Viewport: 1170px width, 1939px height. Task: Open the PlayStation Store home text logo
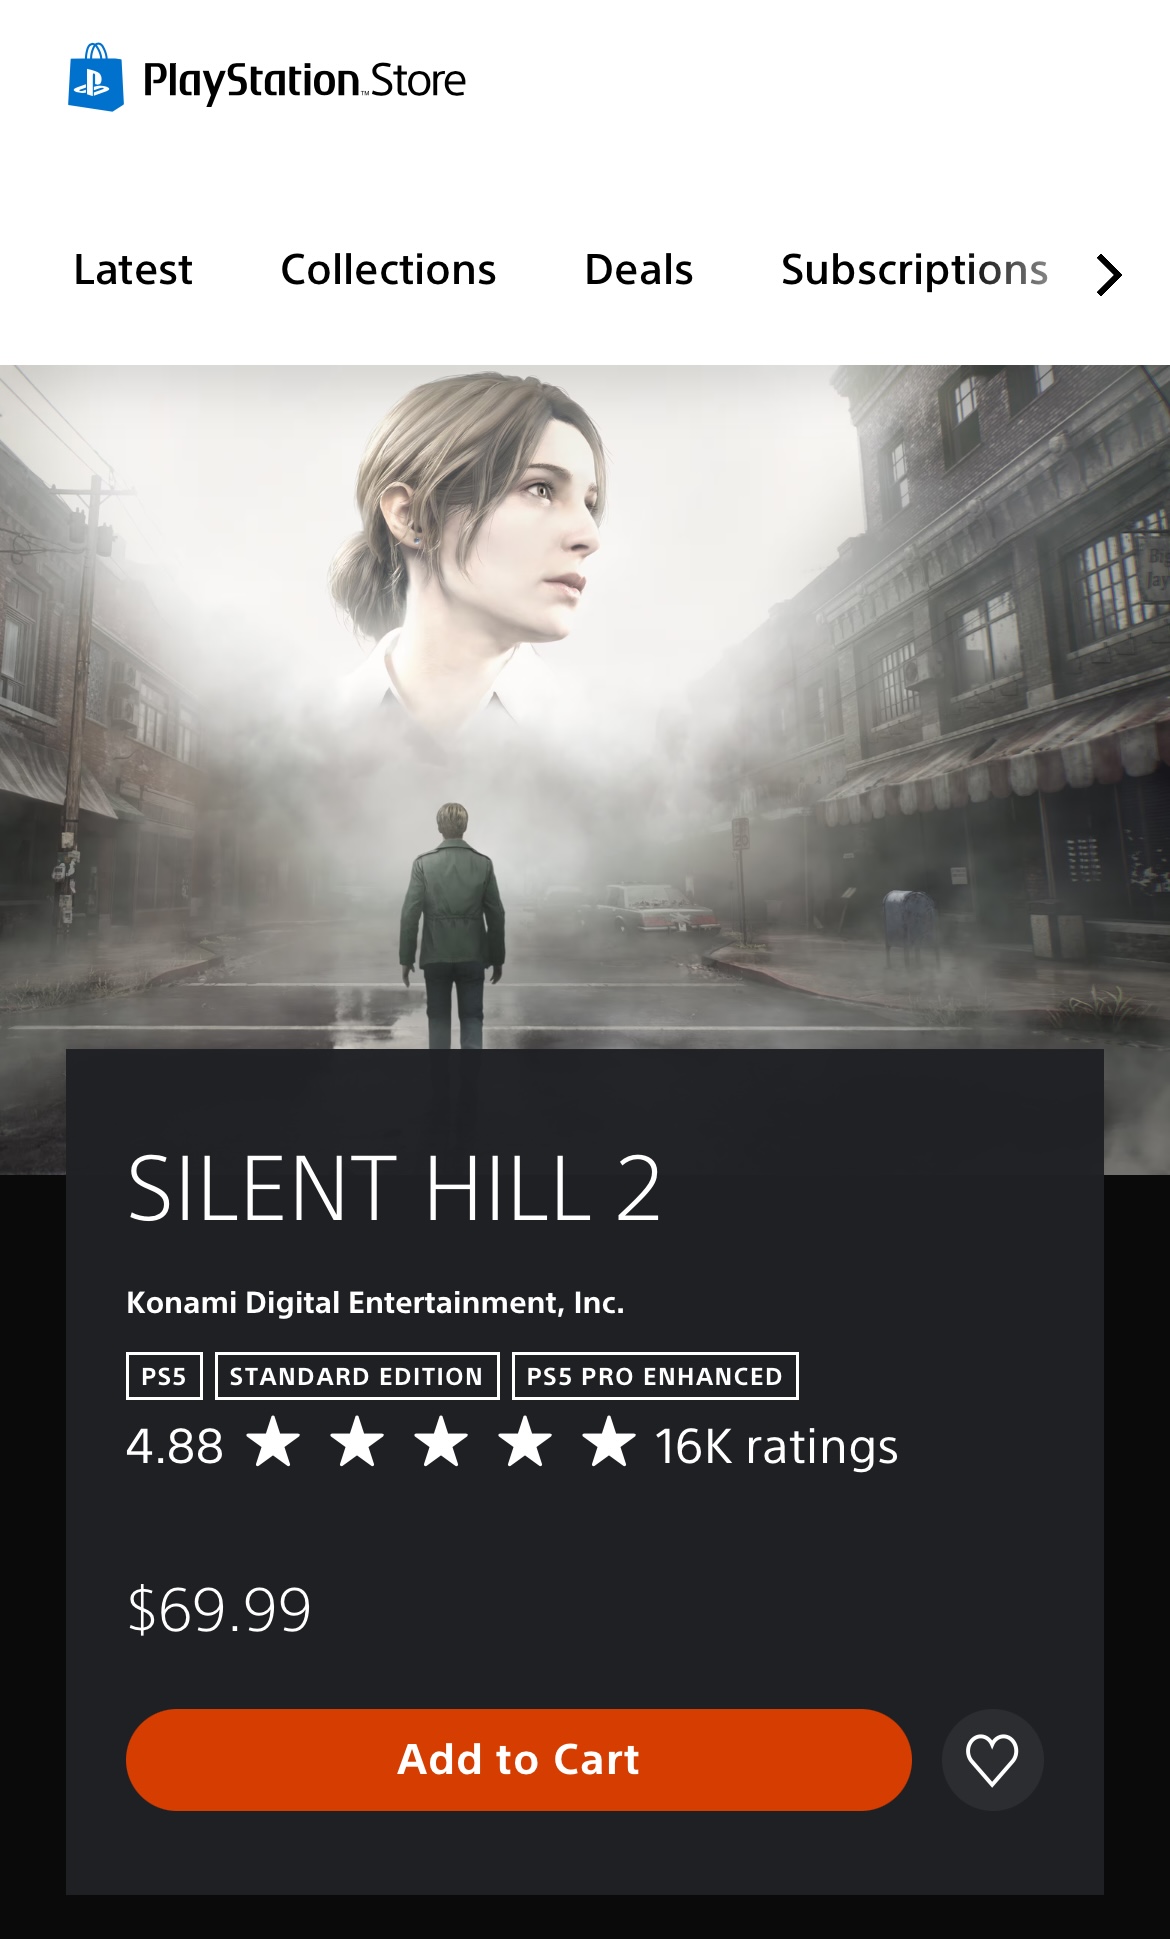click(304, 81)
